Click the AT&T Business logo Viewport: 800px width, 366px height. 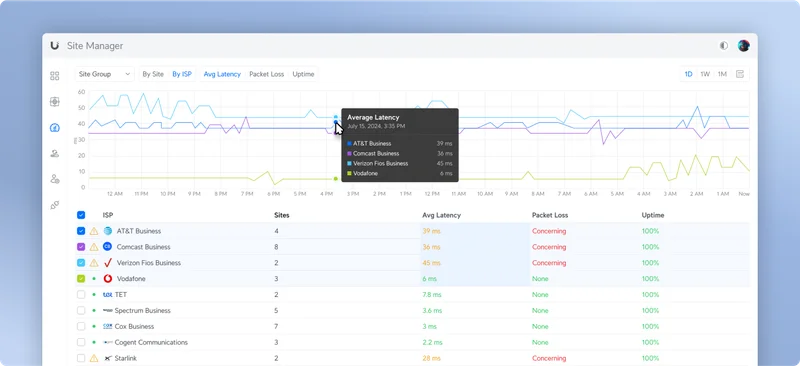(108, 231)
